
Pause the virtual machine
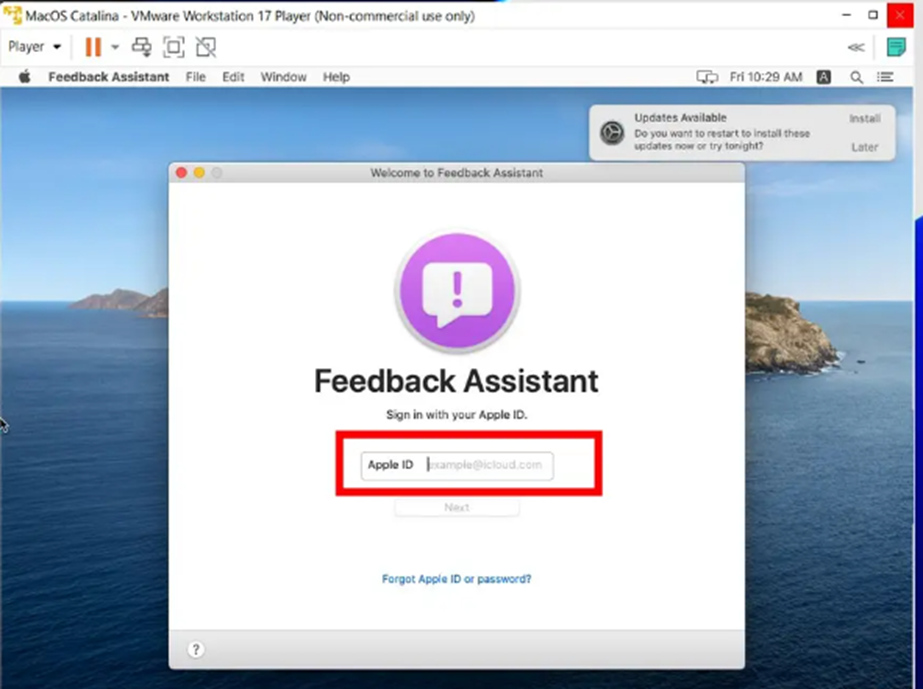point(93,47)
